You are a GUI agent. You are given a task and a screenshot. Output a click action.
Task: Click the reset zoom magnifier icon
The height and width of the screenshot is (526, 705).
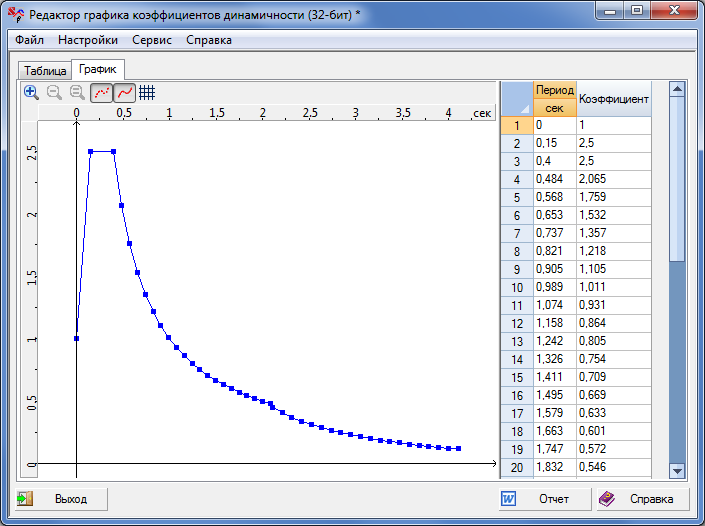click(x=77, y=92)
